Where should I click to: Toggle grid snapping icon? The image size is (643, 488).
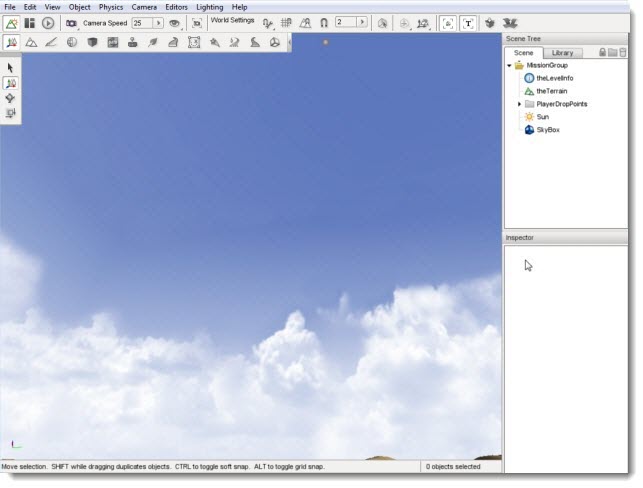coord(286,23)
